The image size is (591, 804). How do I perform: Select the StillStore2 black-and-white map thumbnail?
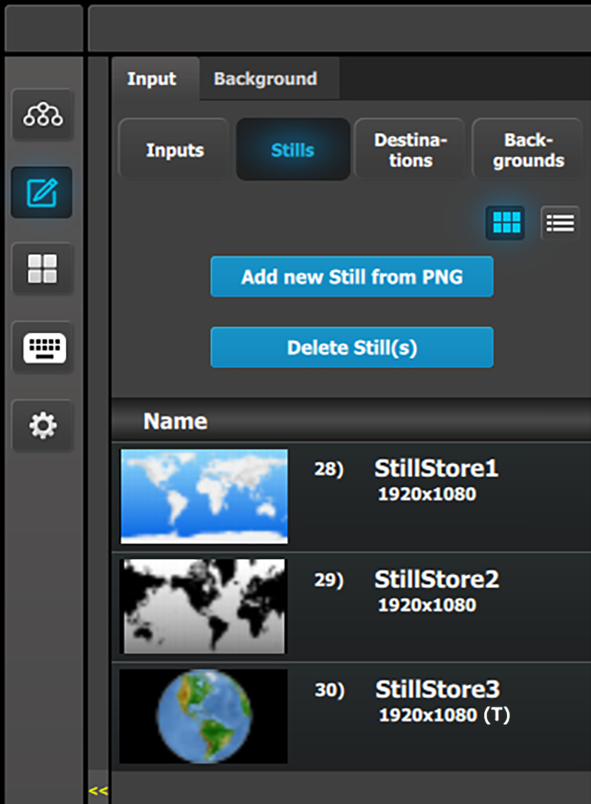[204, 607]
